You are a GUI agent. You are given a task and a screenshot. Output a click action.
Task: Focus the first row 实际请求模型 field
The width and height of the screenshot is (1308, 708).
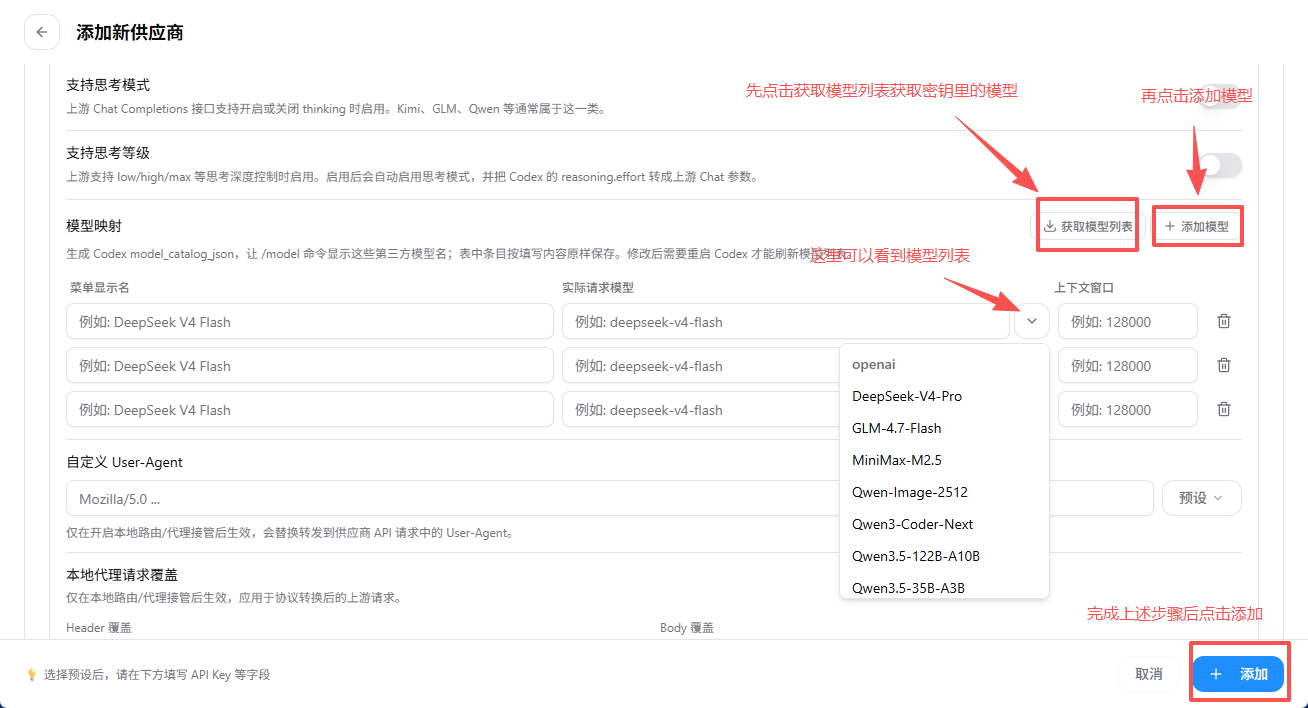coord(786,321)
